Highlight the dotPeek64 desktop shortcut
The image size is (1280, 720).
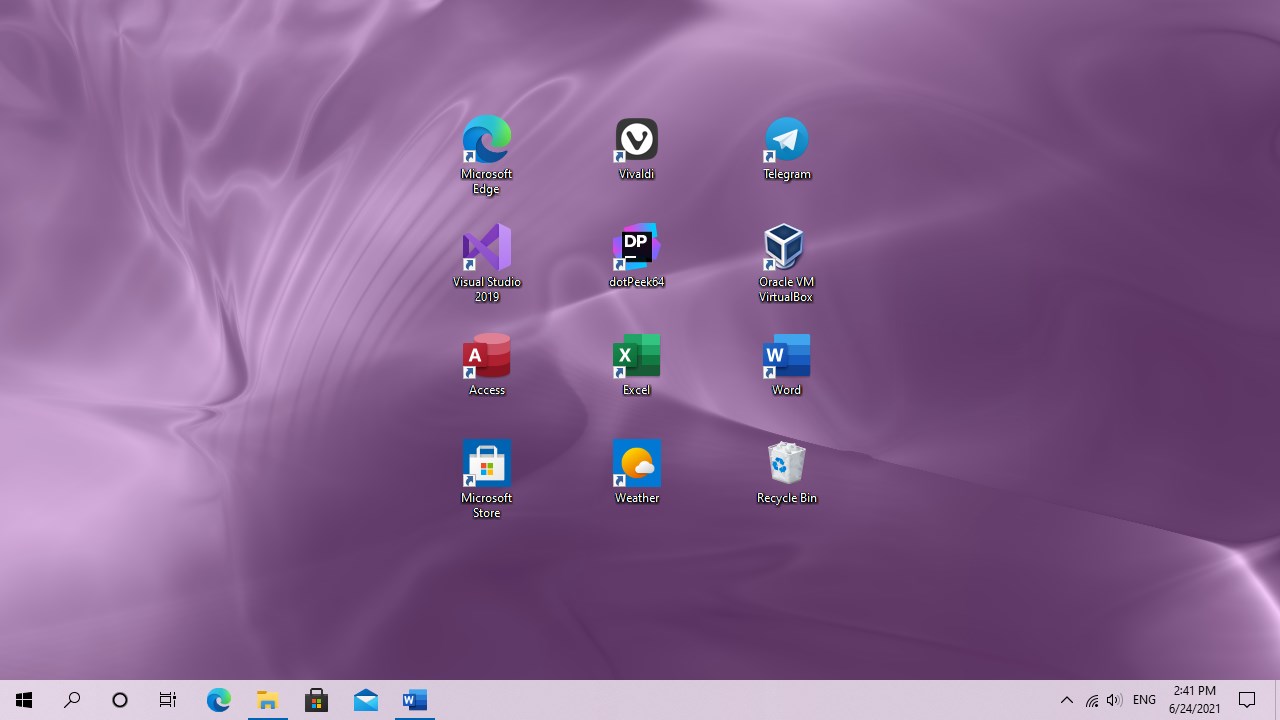636,257
